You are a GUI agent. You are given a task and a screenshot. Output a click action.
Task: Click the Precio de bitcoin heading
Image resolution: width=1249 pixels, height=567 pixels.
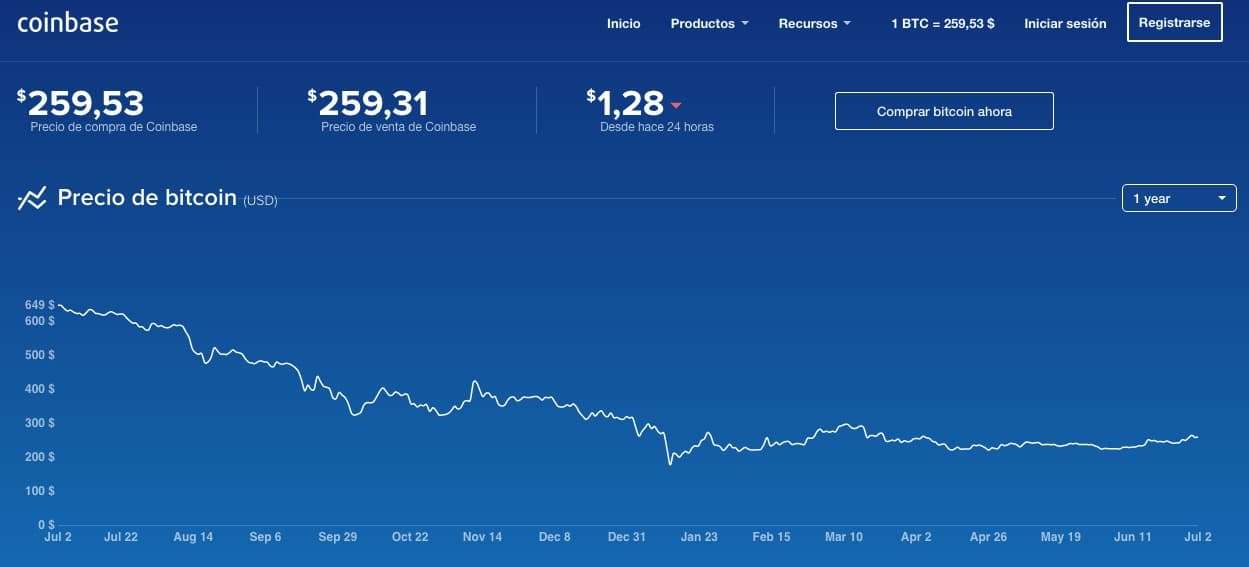(x=147, y=197)
